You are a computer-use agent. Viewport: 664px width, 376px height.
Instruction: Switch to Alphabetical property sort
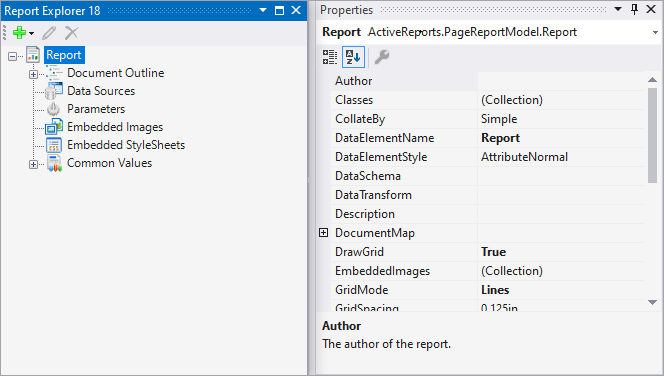pos(353,57)
